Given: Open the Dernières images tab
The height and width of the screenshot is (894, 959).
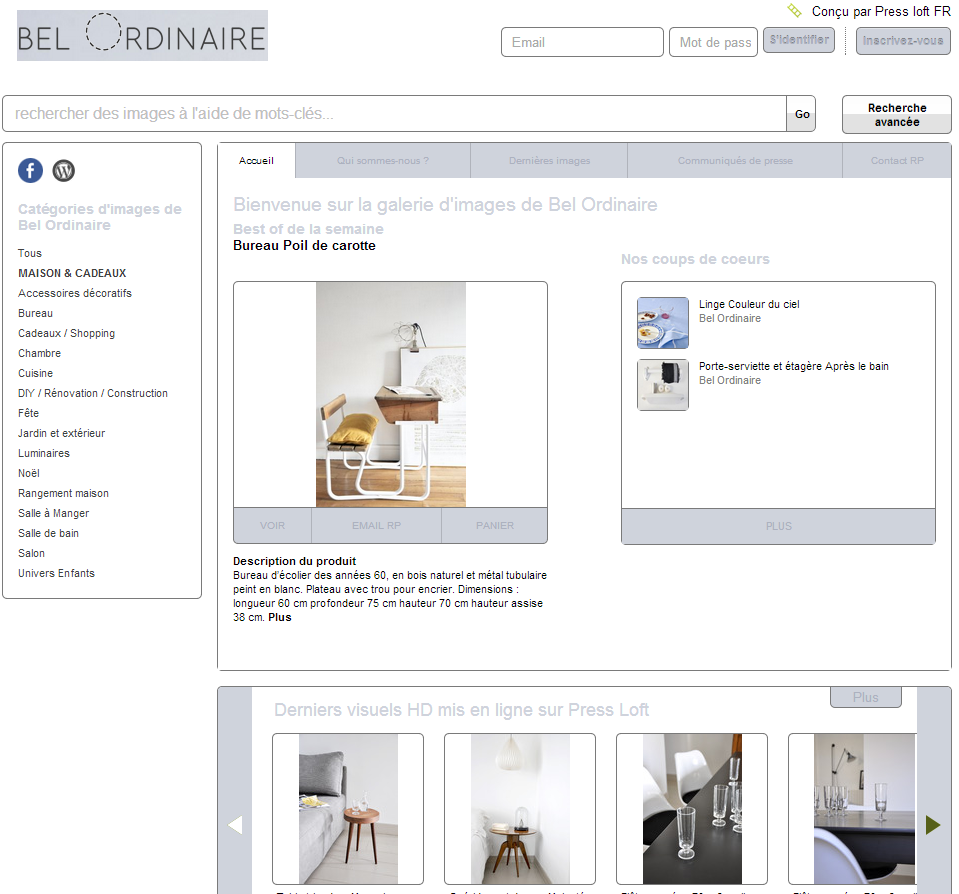Looking at the screenshot, I should click(x=549, y=161).
